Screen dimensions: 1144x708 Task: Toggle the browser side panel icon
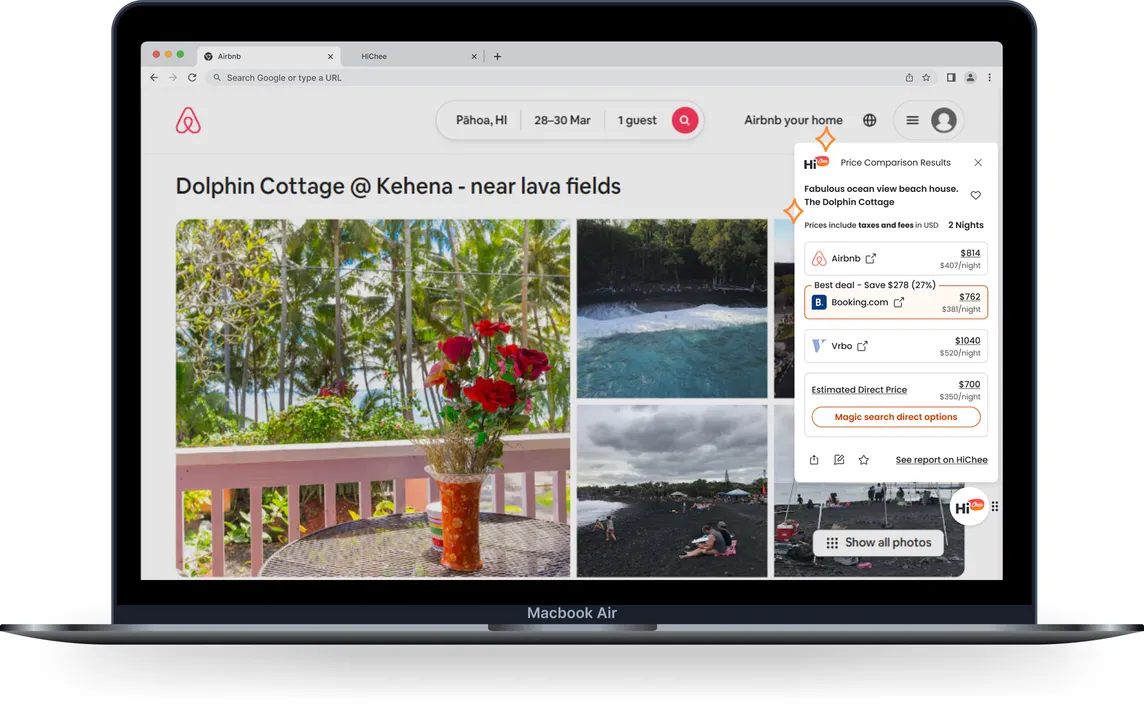tap(951, 78)
